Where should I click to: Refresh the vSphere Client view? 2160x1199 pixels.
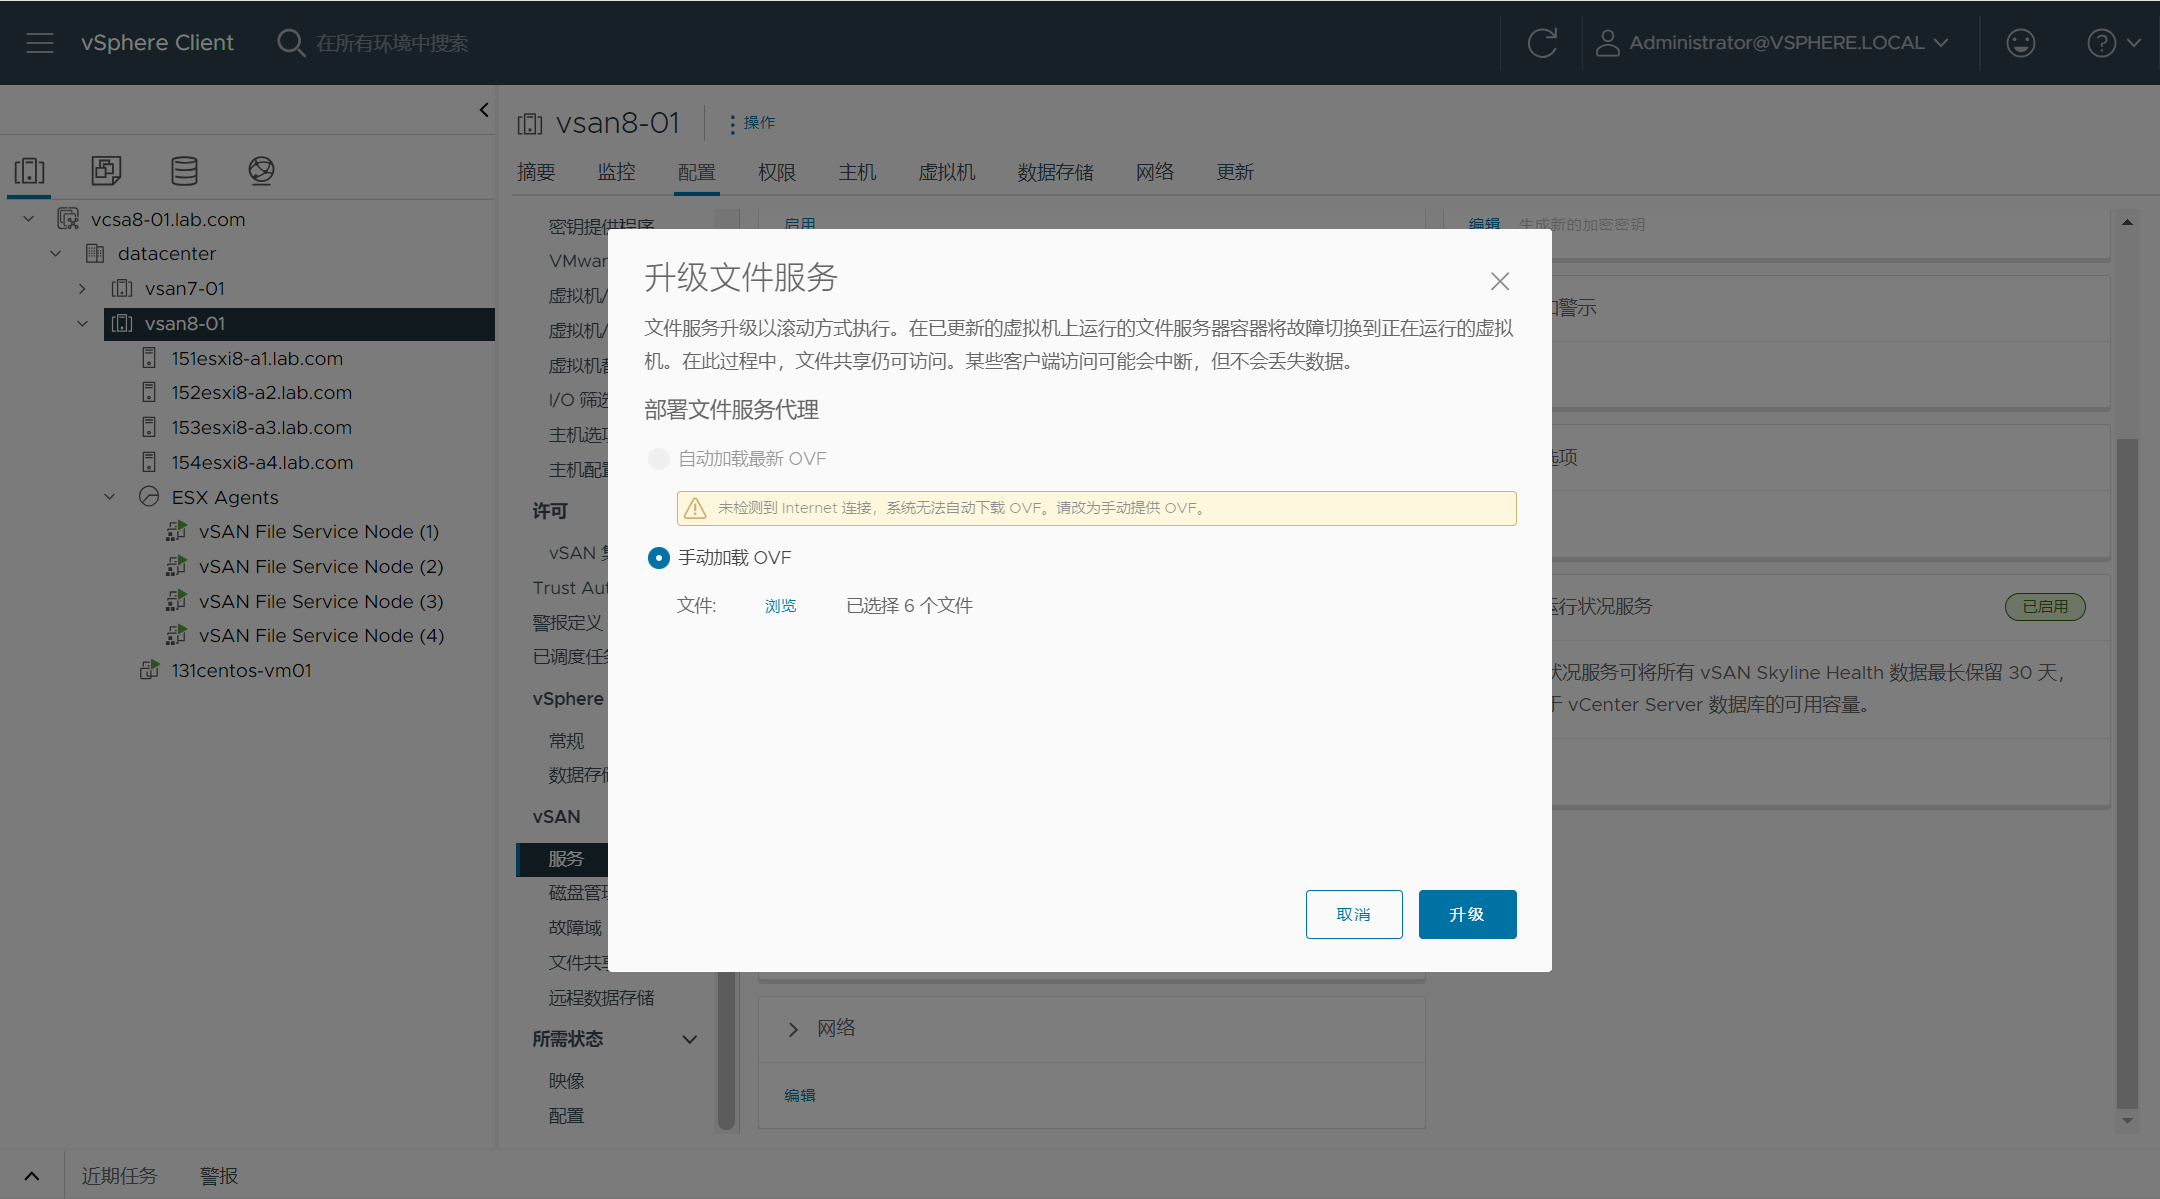tap(1542, 43)
